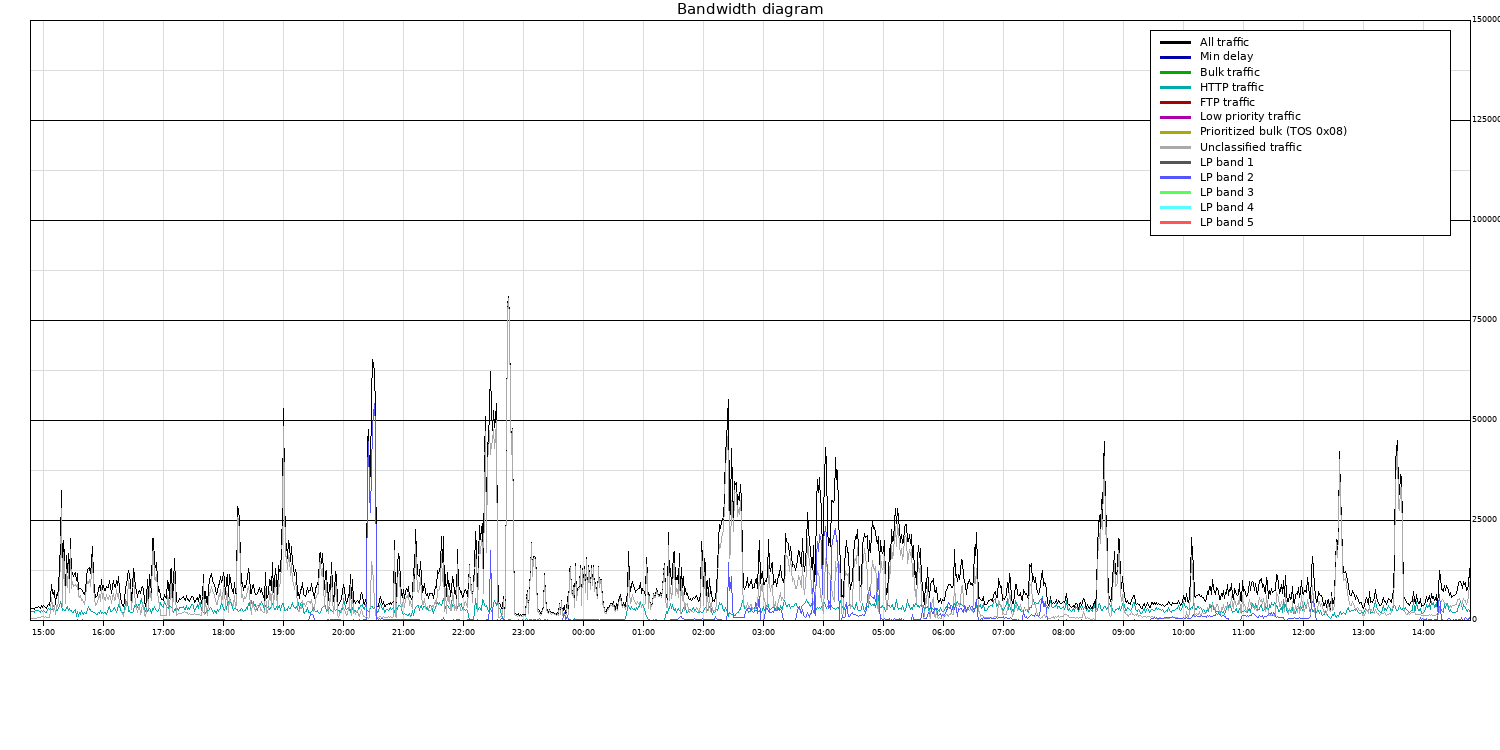
Task: Click the 00:00 time axis label
Action: click(583, 632)
